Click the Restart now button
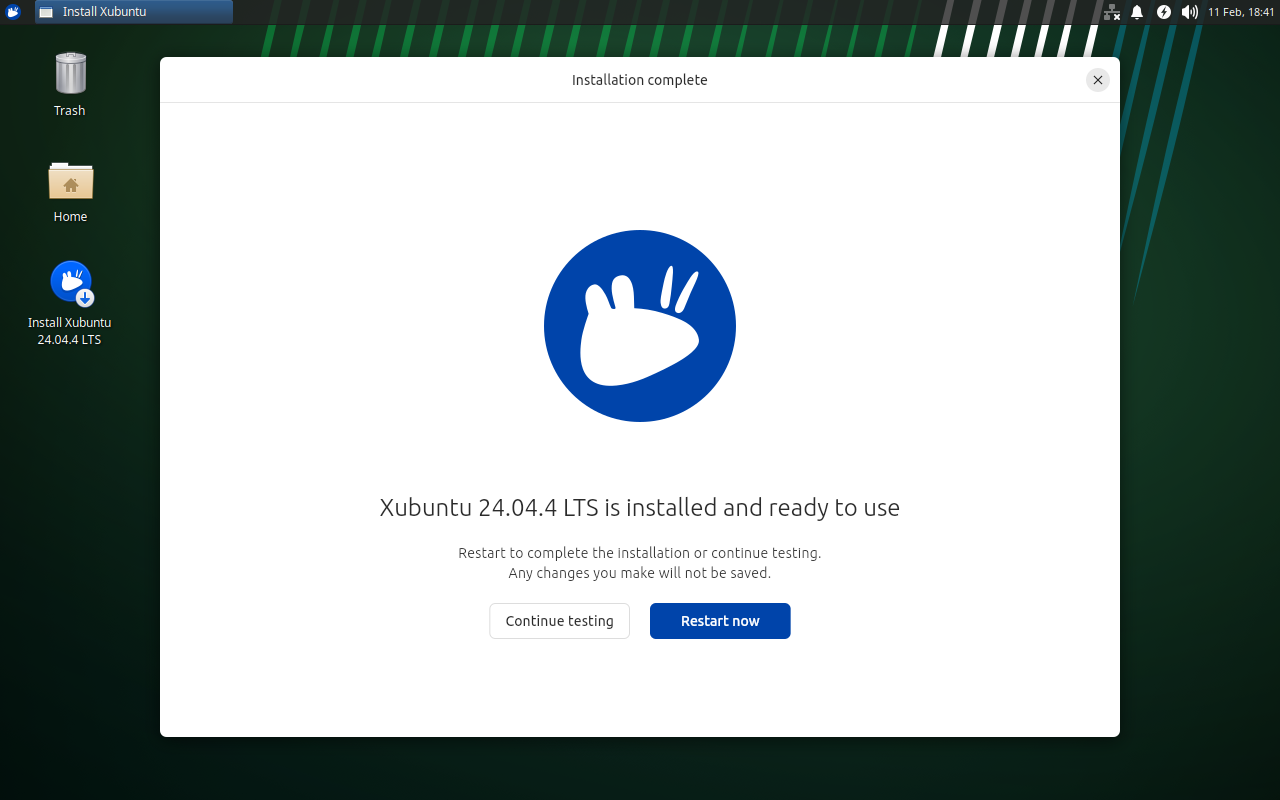The height and width of the screenshot is (800, 1280). [x=720, y=621]
